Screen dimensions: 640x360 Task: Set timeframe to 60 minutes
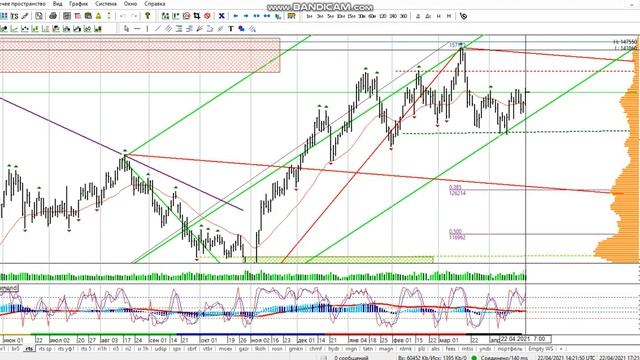[372, 16]
